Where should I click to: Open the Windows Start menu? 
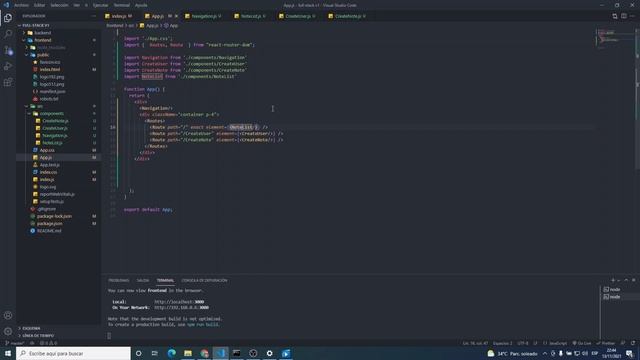click(x=8, y=353)
